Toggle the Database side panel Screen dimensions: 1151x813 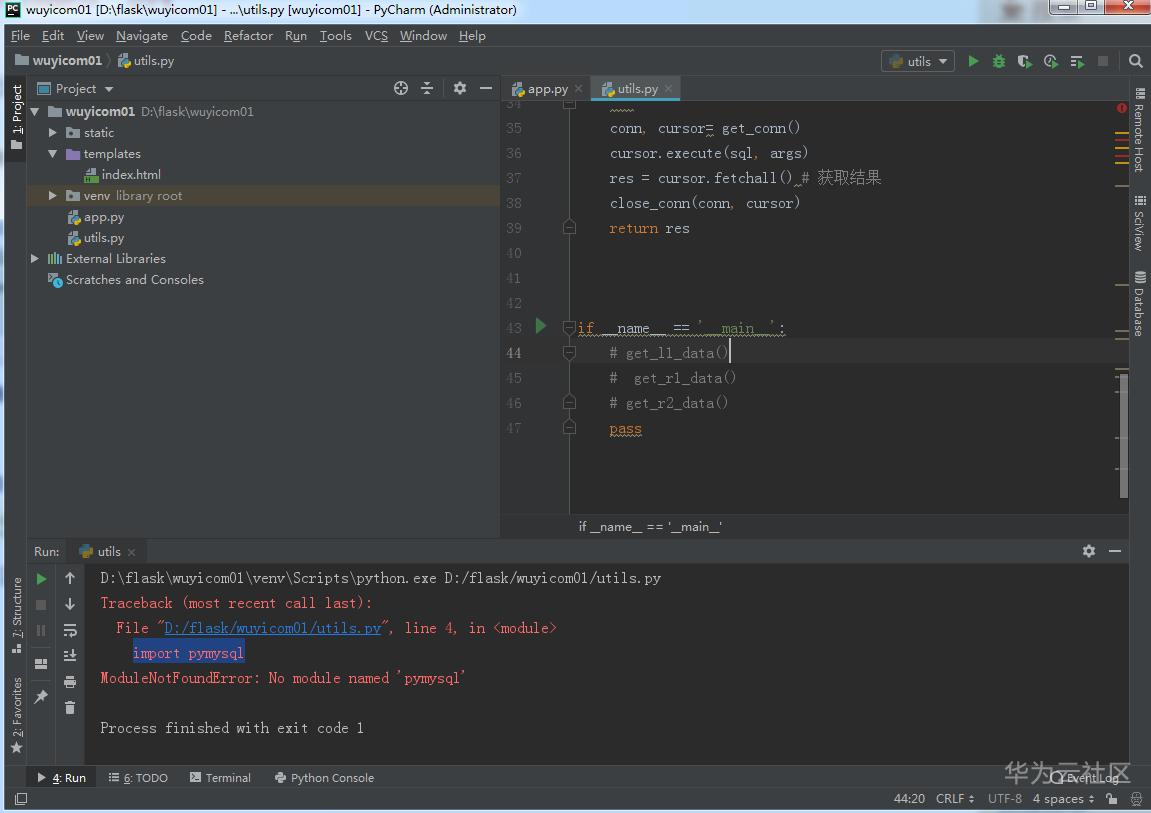click(x=1139, y=305)
